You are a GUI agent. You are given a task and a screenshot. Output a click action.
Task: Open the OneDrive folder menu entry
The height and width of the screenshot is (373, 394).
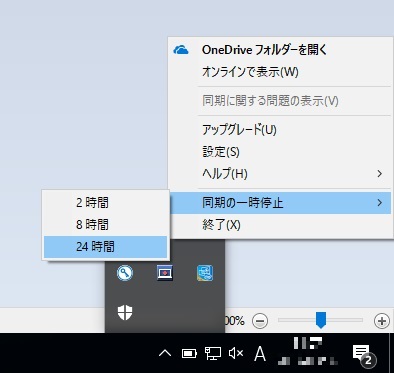pyautogui.click(x=280, y=50)
